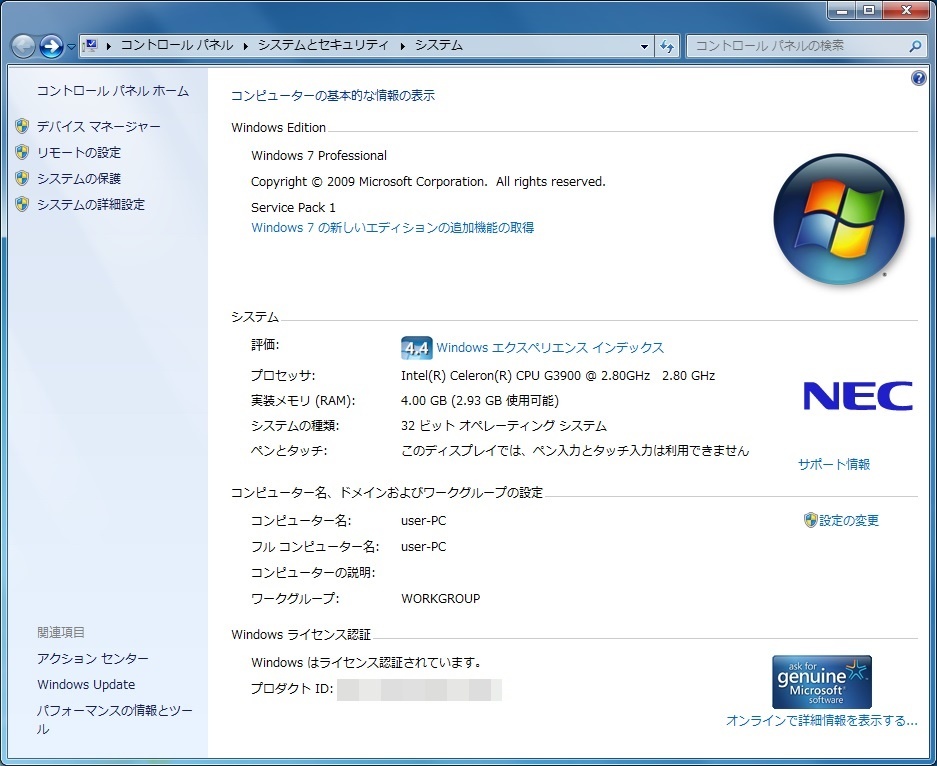This screenshot has width=937, height=766.
Task: Expand the arrow before コントロール パネル breadcrumb
Action: [x=109, y=46]
